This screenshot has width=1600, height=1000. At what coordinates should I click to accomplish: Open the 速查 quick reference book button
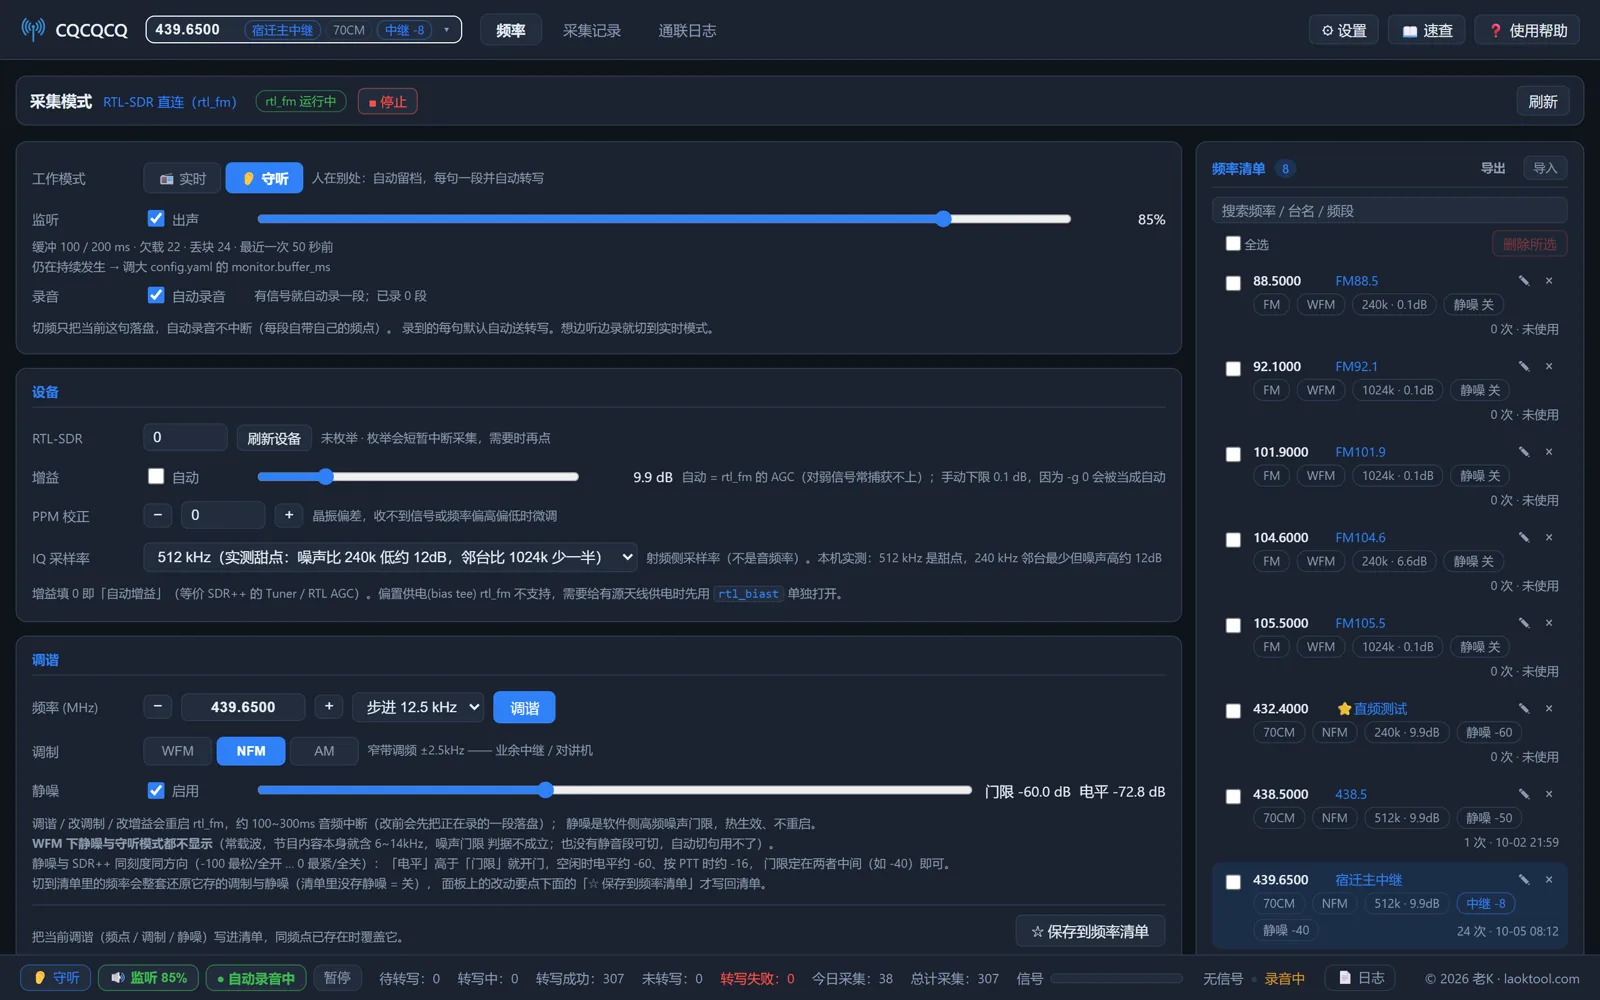[1427, 30]
